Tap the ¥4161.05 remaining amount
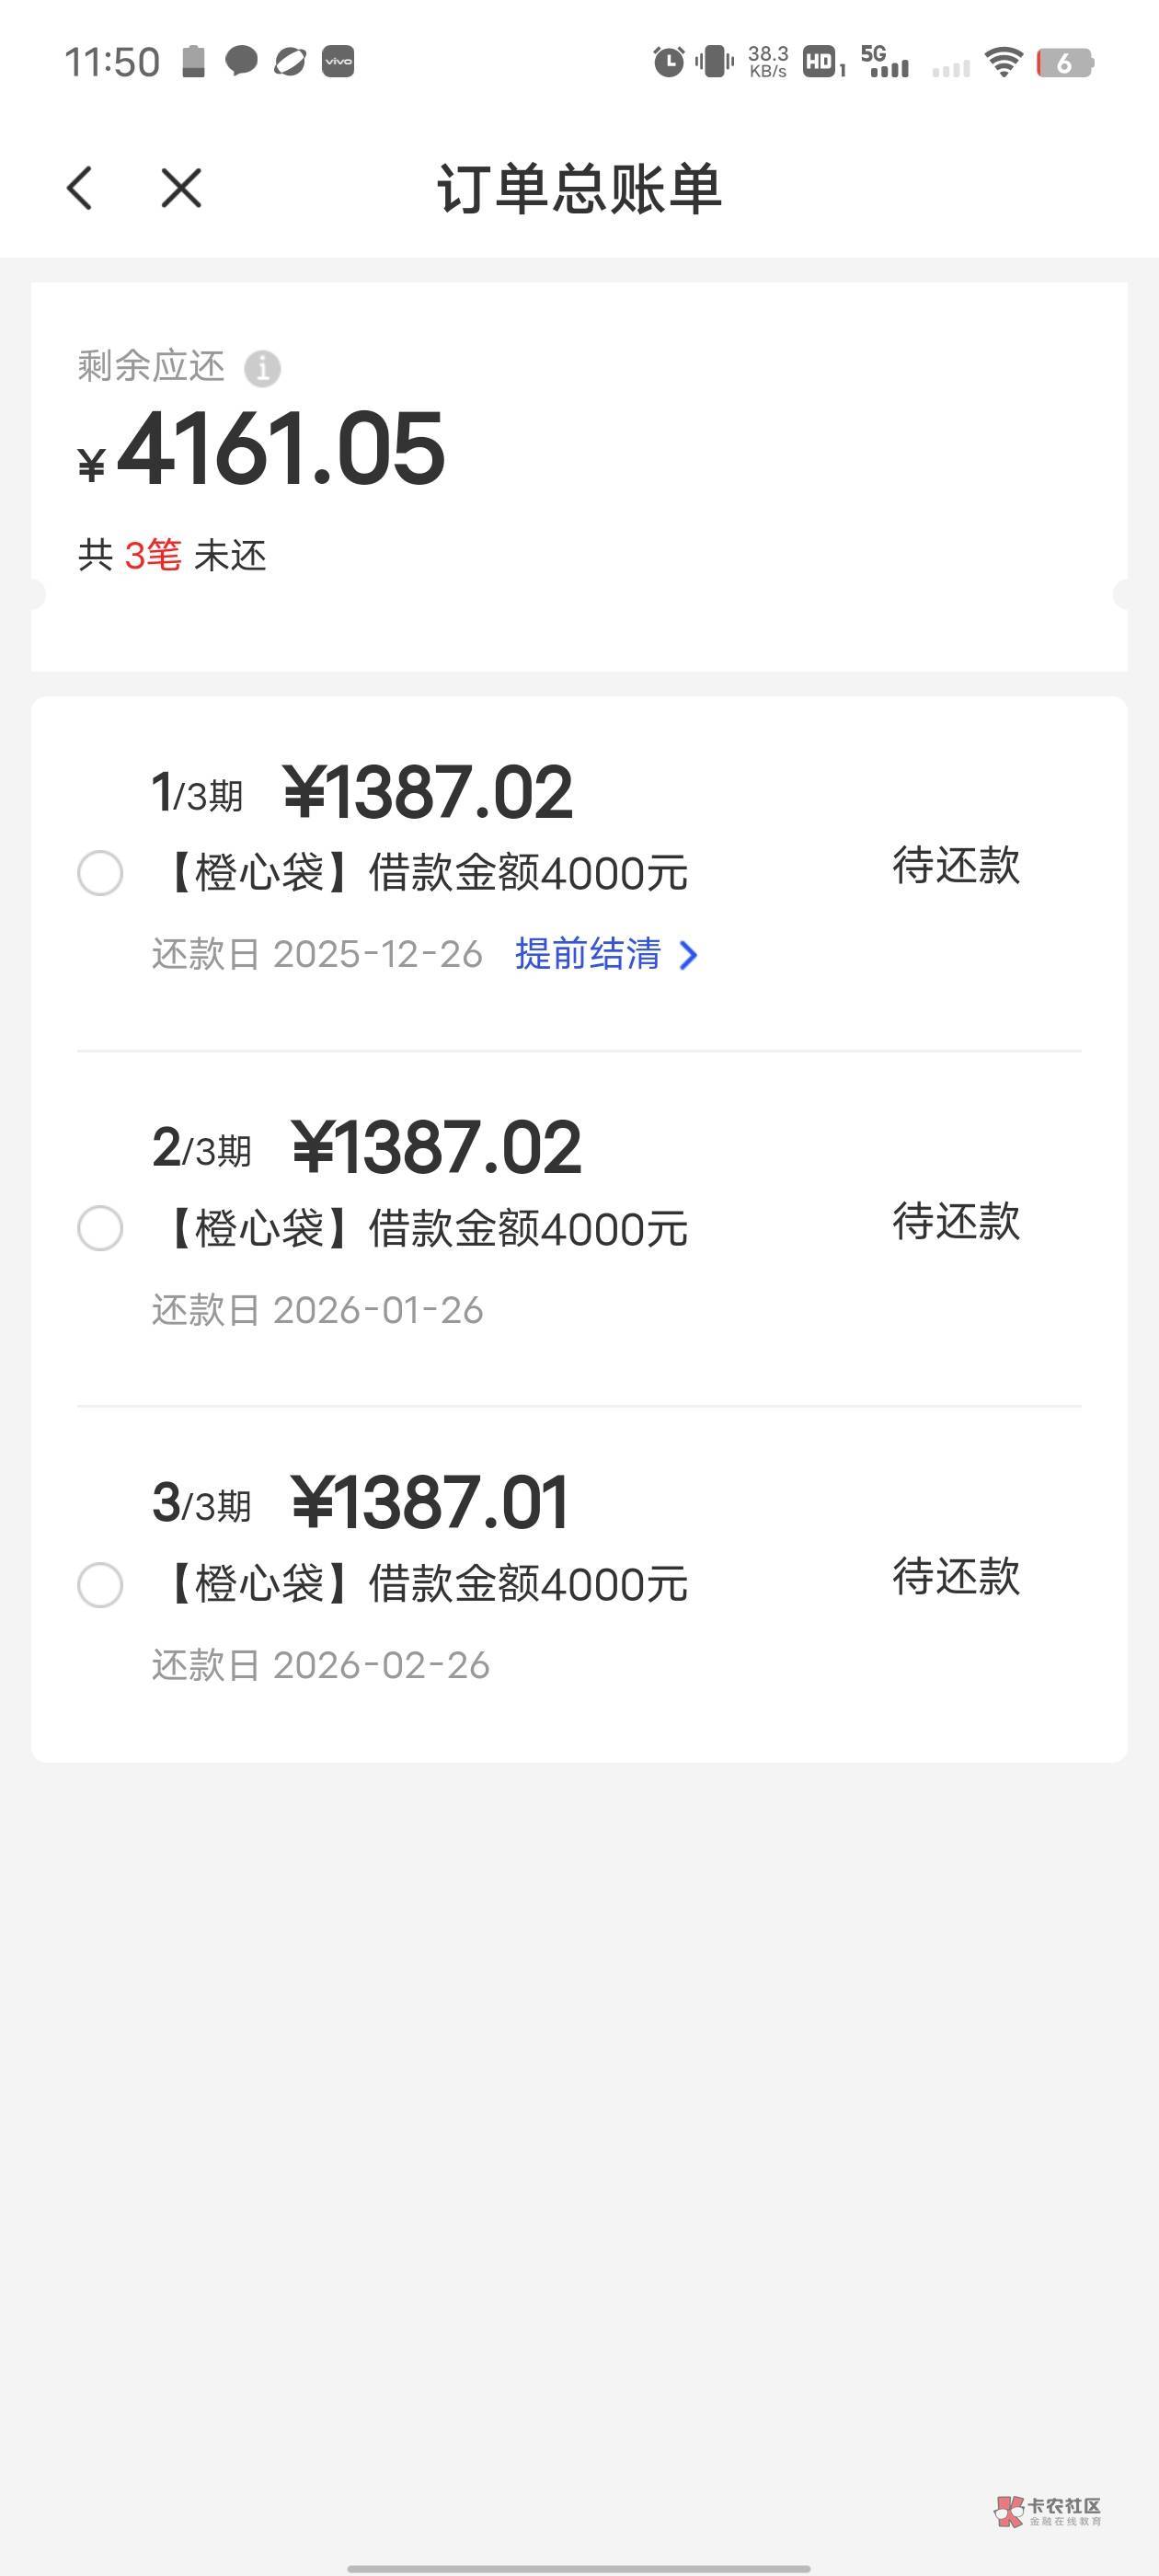The image size is (1159, 2576). point(281,451)
